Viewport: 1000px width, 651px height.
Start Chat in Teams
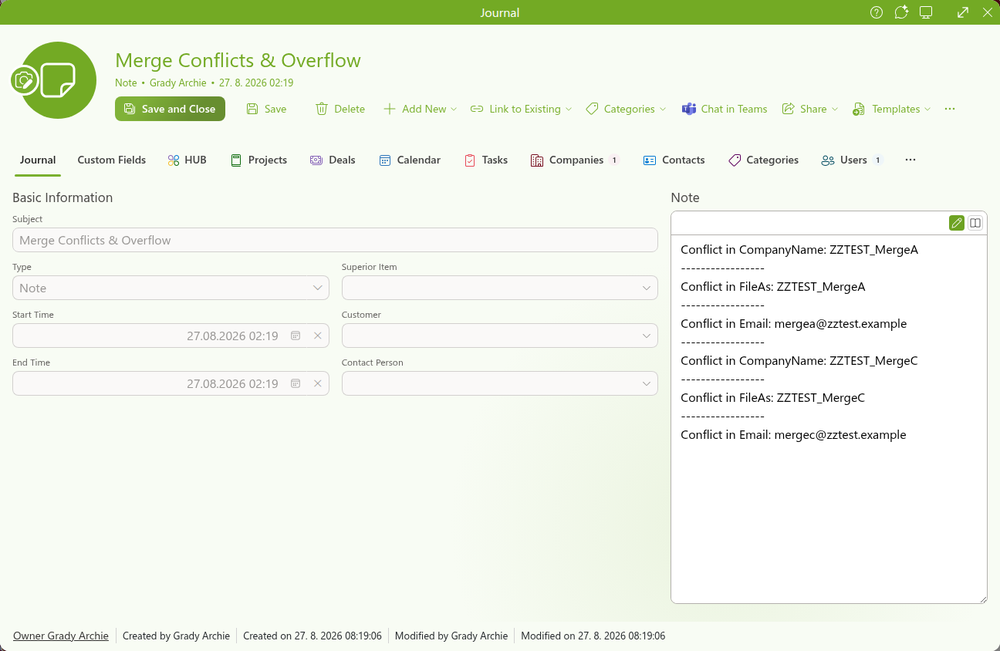pos(724,109)
